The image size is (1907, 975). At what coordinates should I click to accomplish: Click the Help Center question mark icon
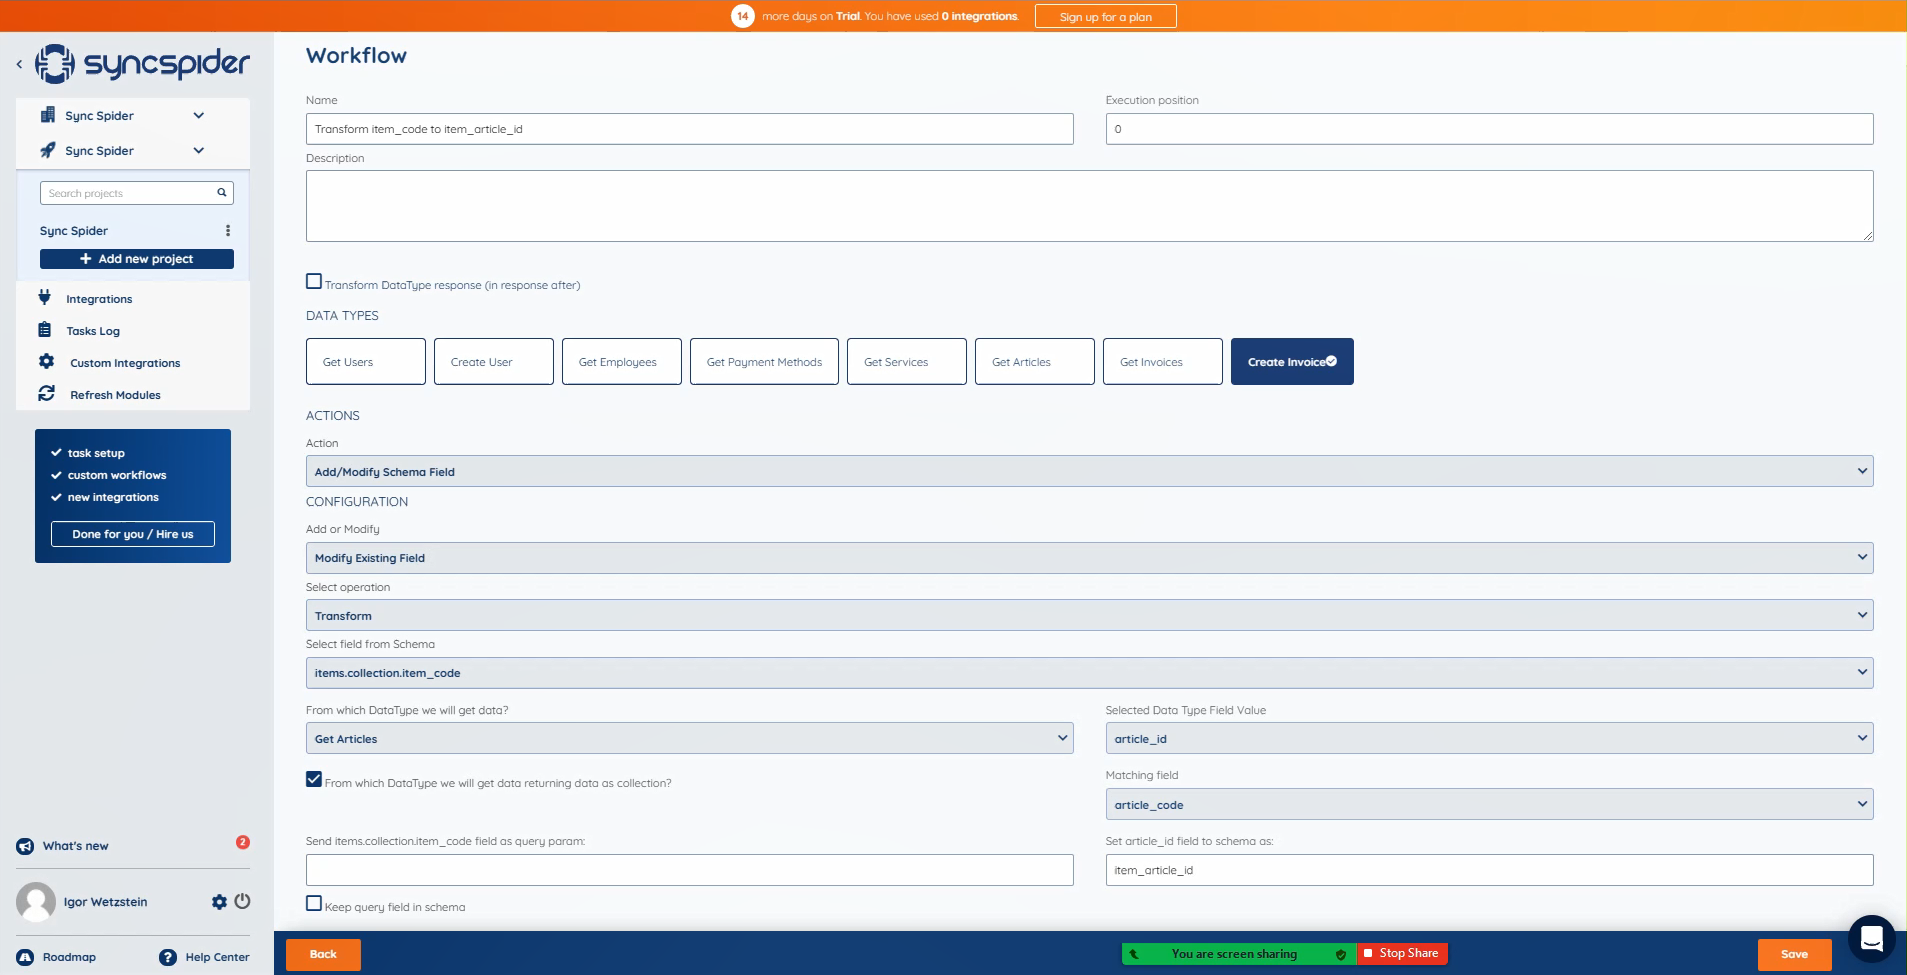[168, 957]
